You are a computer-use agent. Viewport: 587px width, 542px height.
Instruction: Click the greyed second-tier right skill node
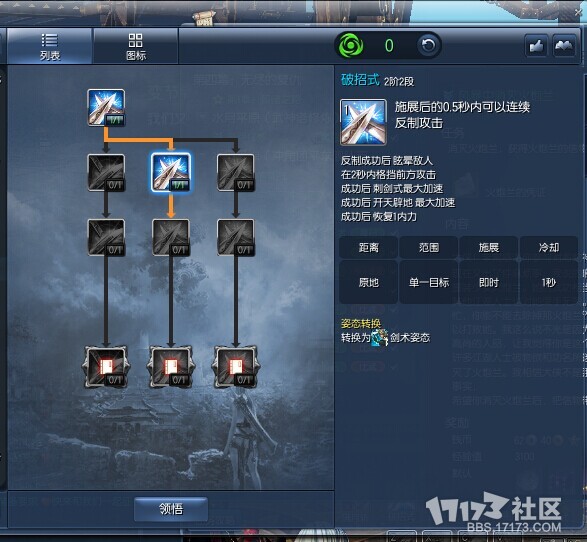(x=236, y=173)
